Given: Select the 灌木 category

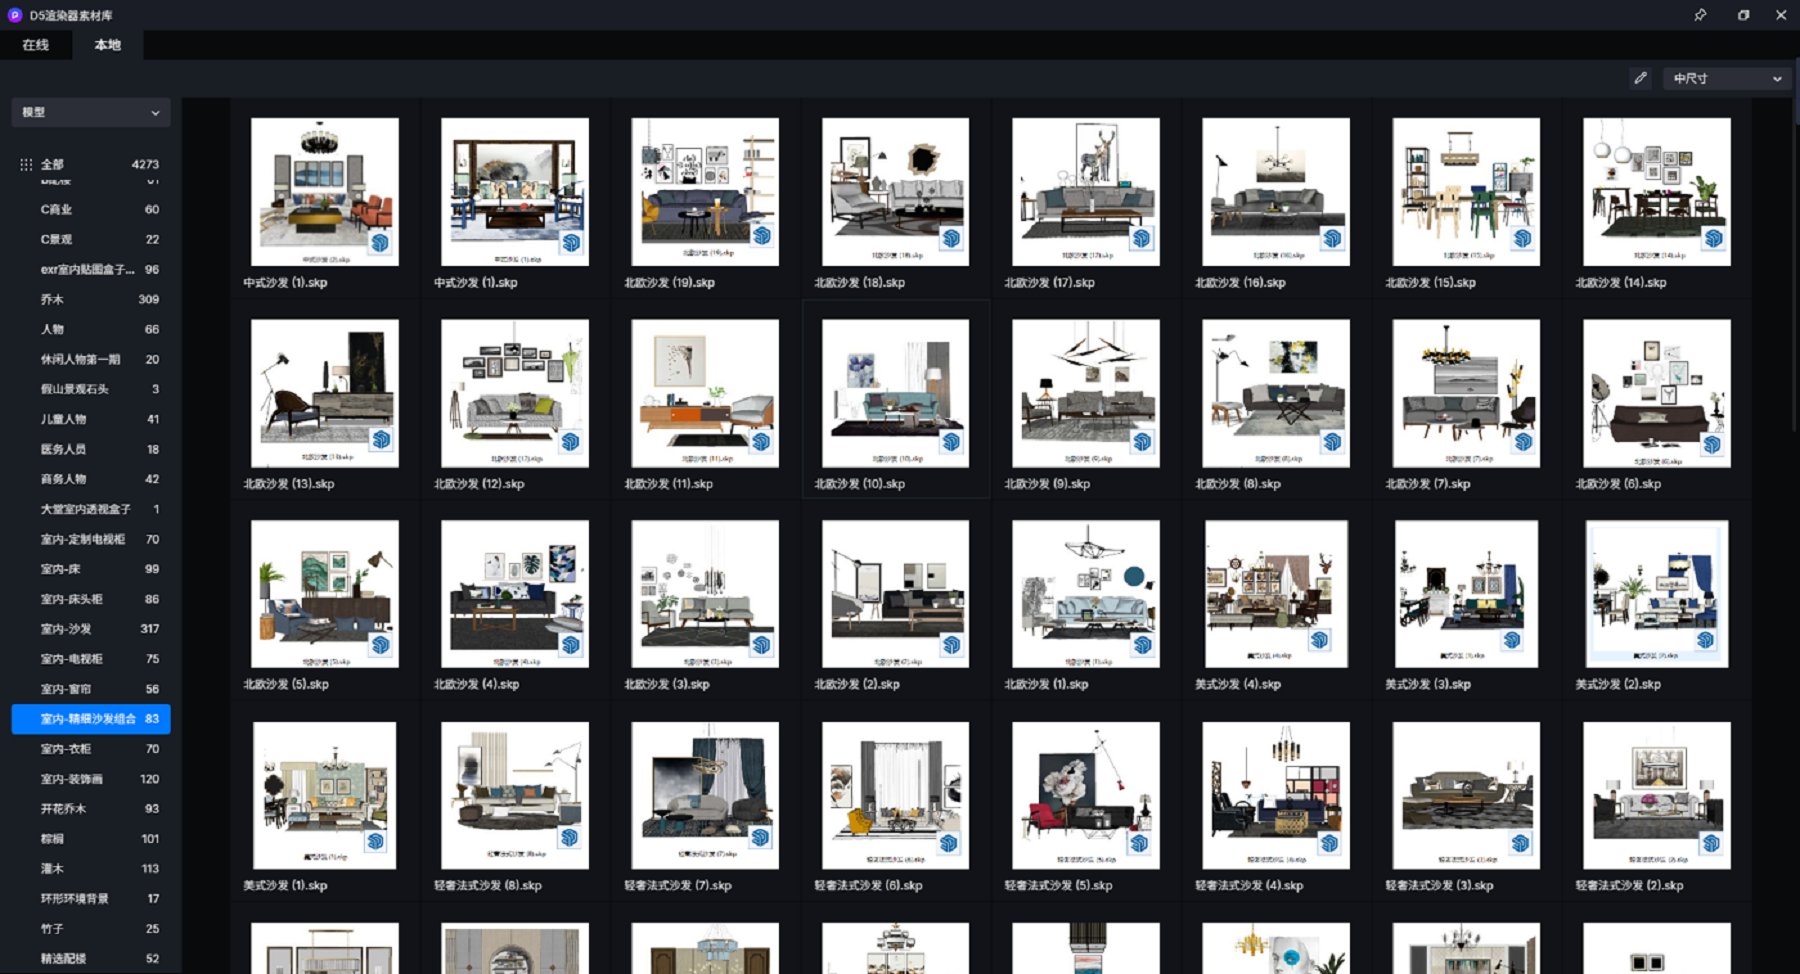Looking at the screenshot, I should [x=91, y=869].
